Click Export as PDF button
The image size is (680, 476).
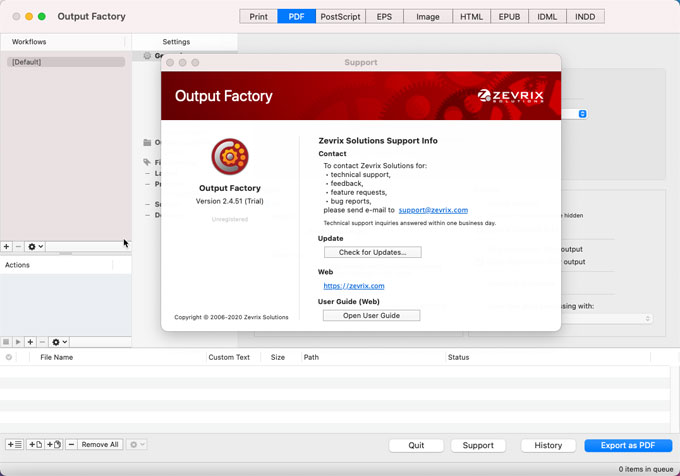pyautogui.click(x=628, y=445)
